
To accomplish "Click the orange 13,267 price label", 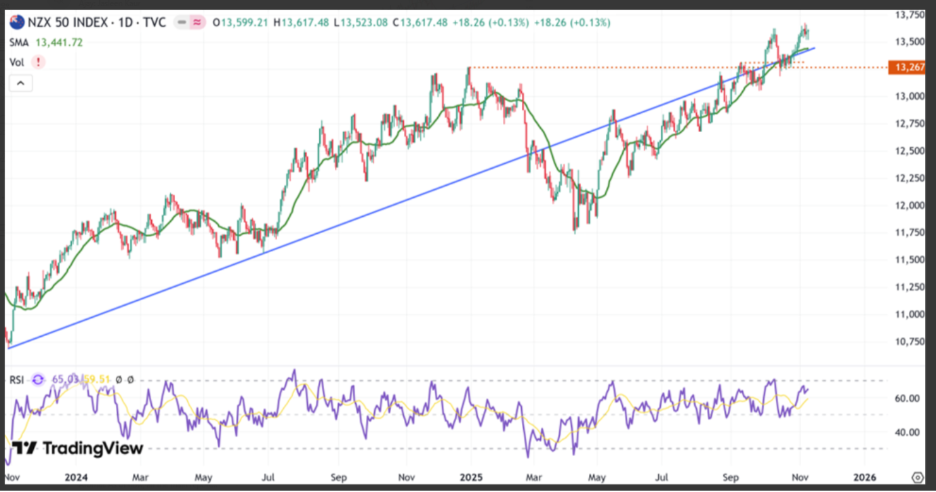I will point(908,67).
